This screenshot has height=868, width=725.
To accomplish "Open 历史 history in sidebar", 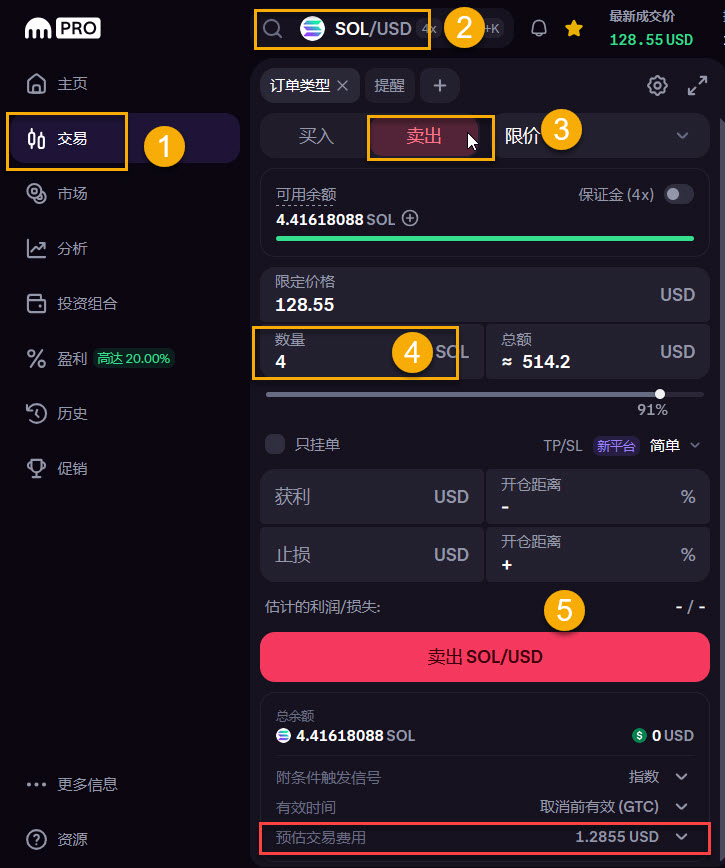I will point(57,414).
